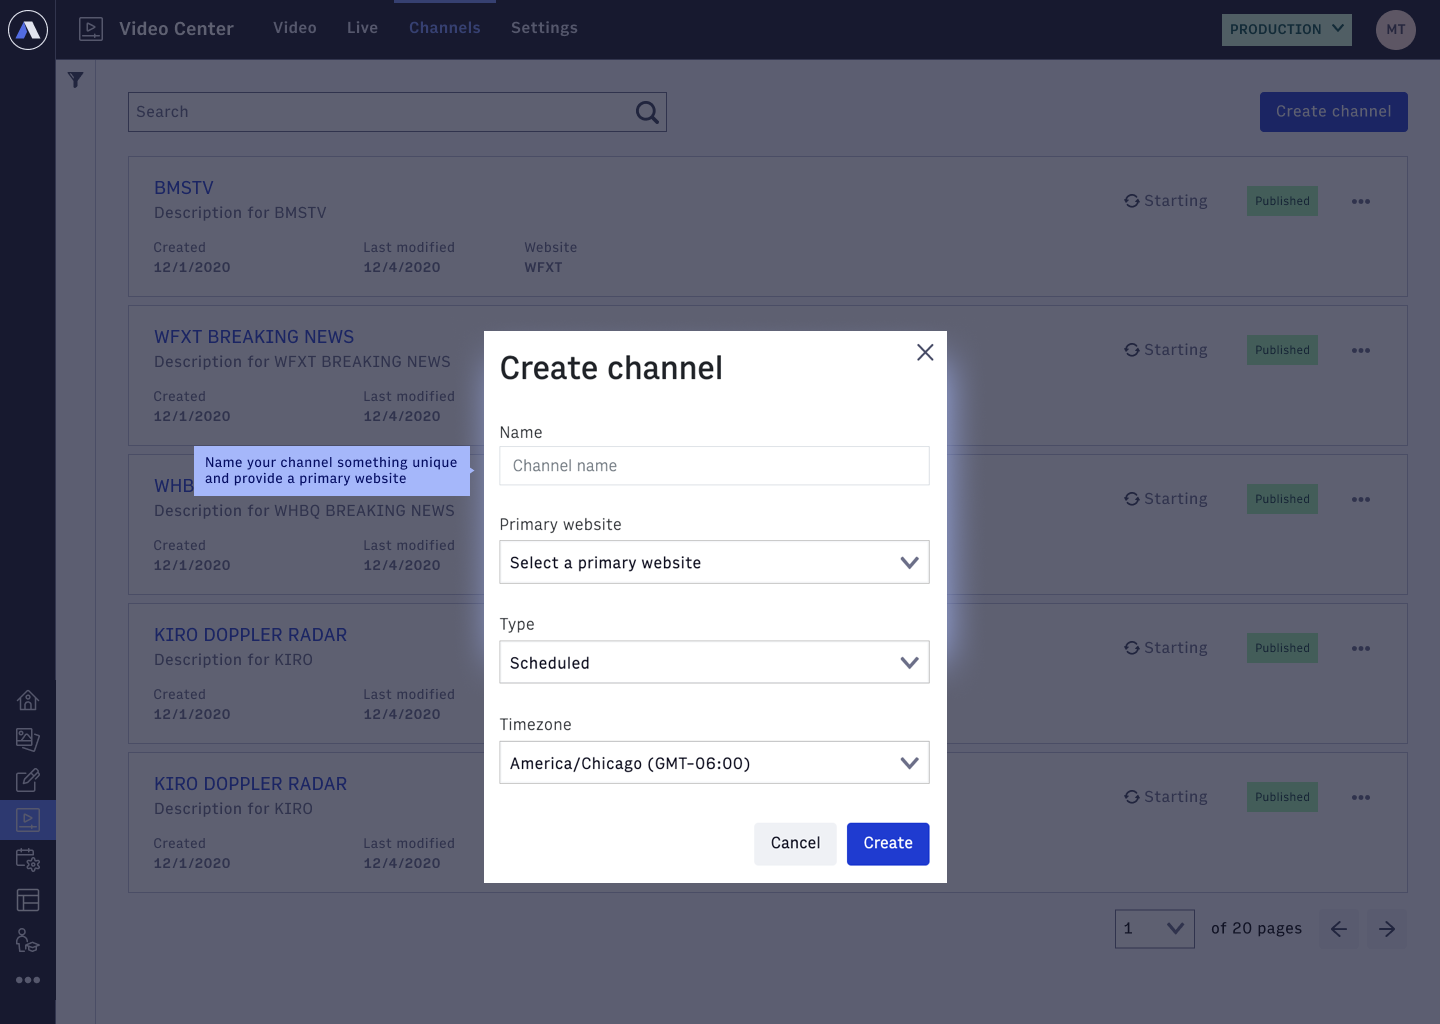Open the calendar settings sidebar icon

click(28, 860)
